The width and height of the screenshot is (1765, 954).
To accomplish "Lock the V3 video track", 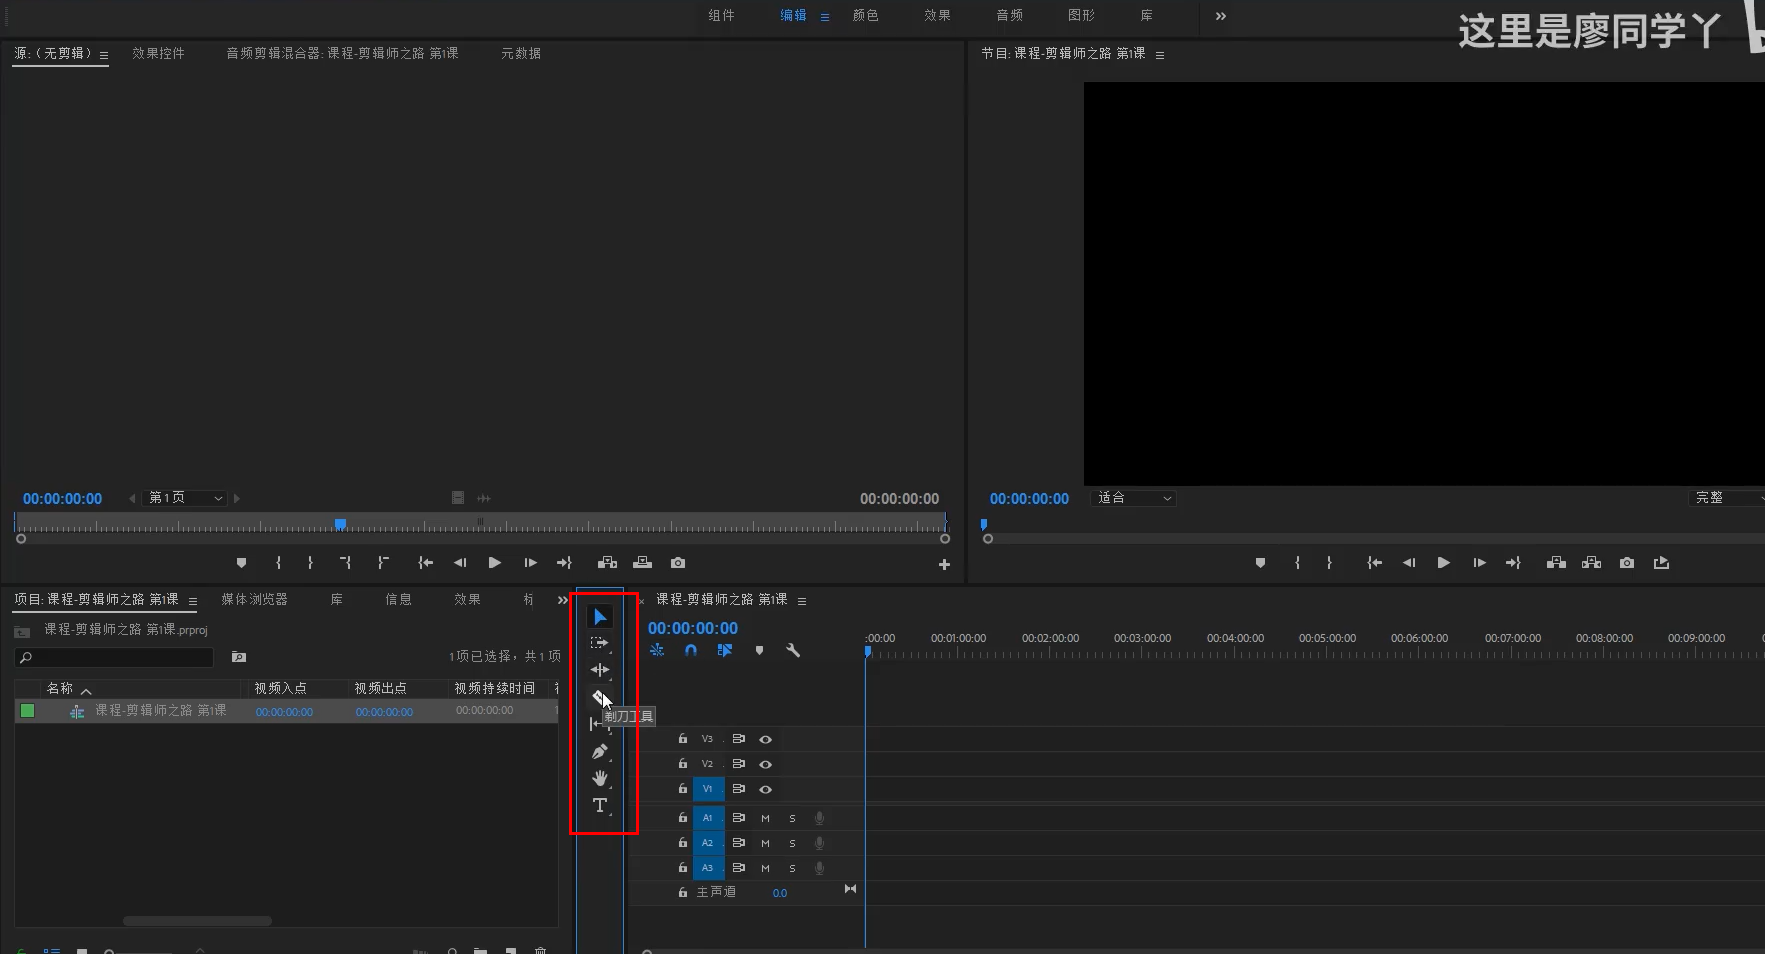I will tap(683, 739).
